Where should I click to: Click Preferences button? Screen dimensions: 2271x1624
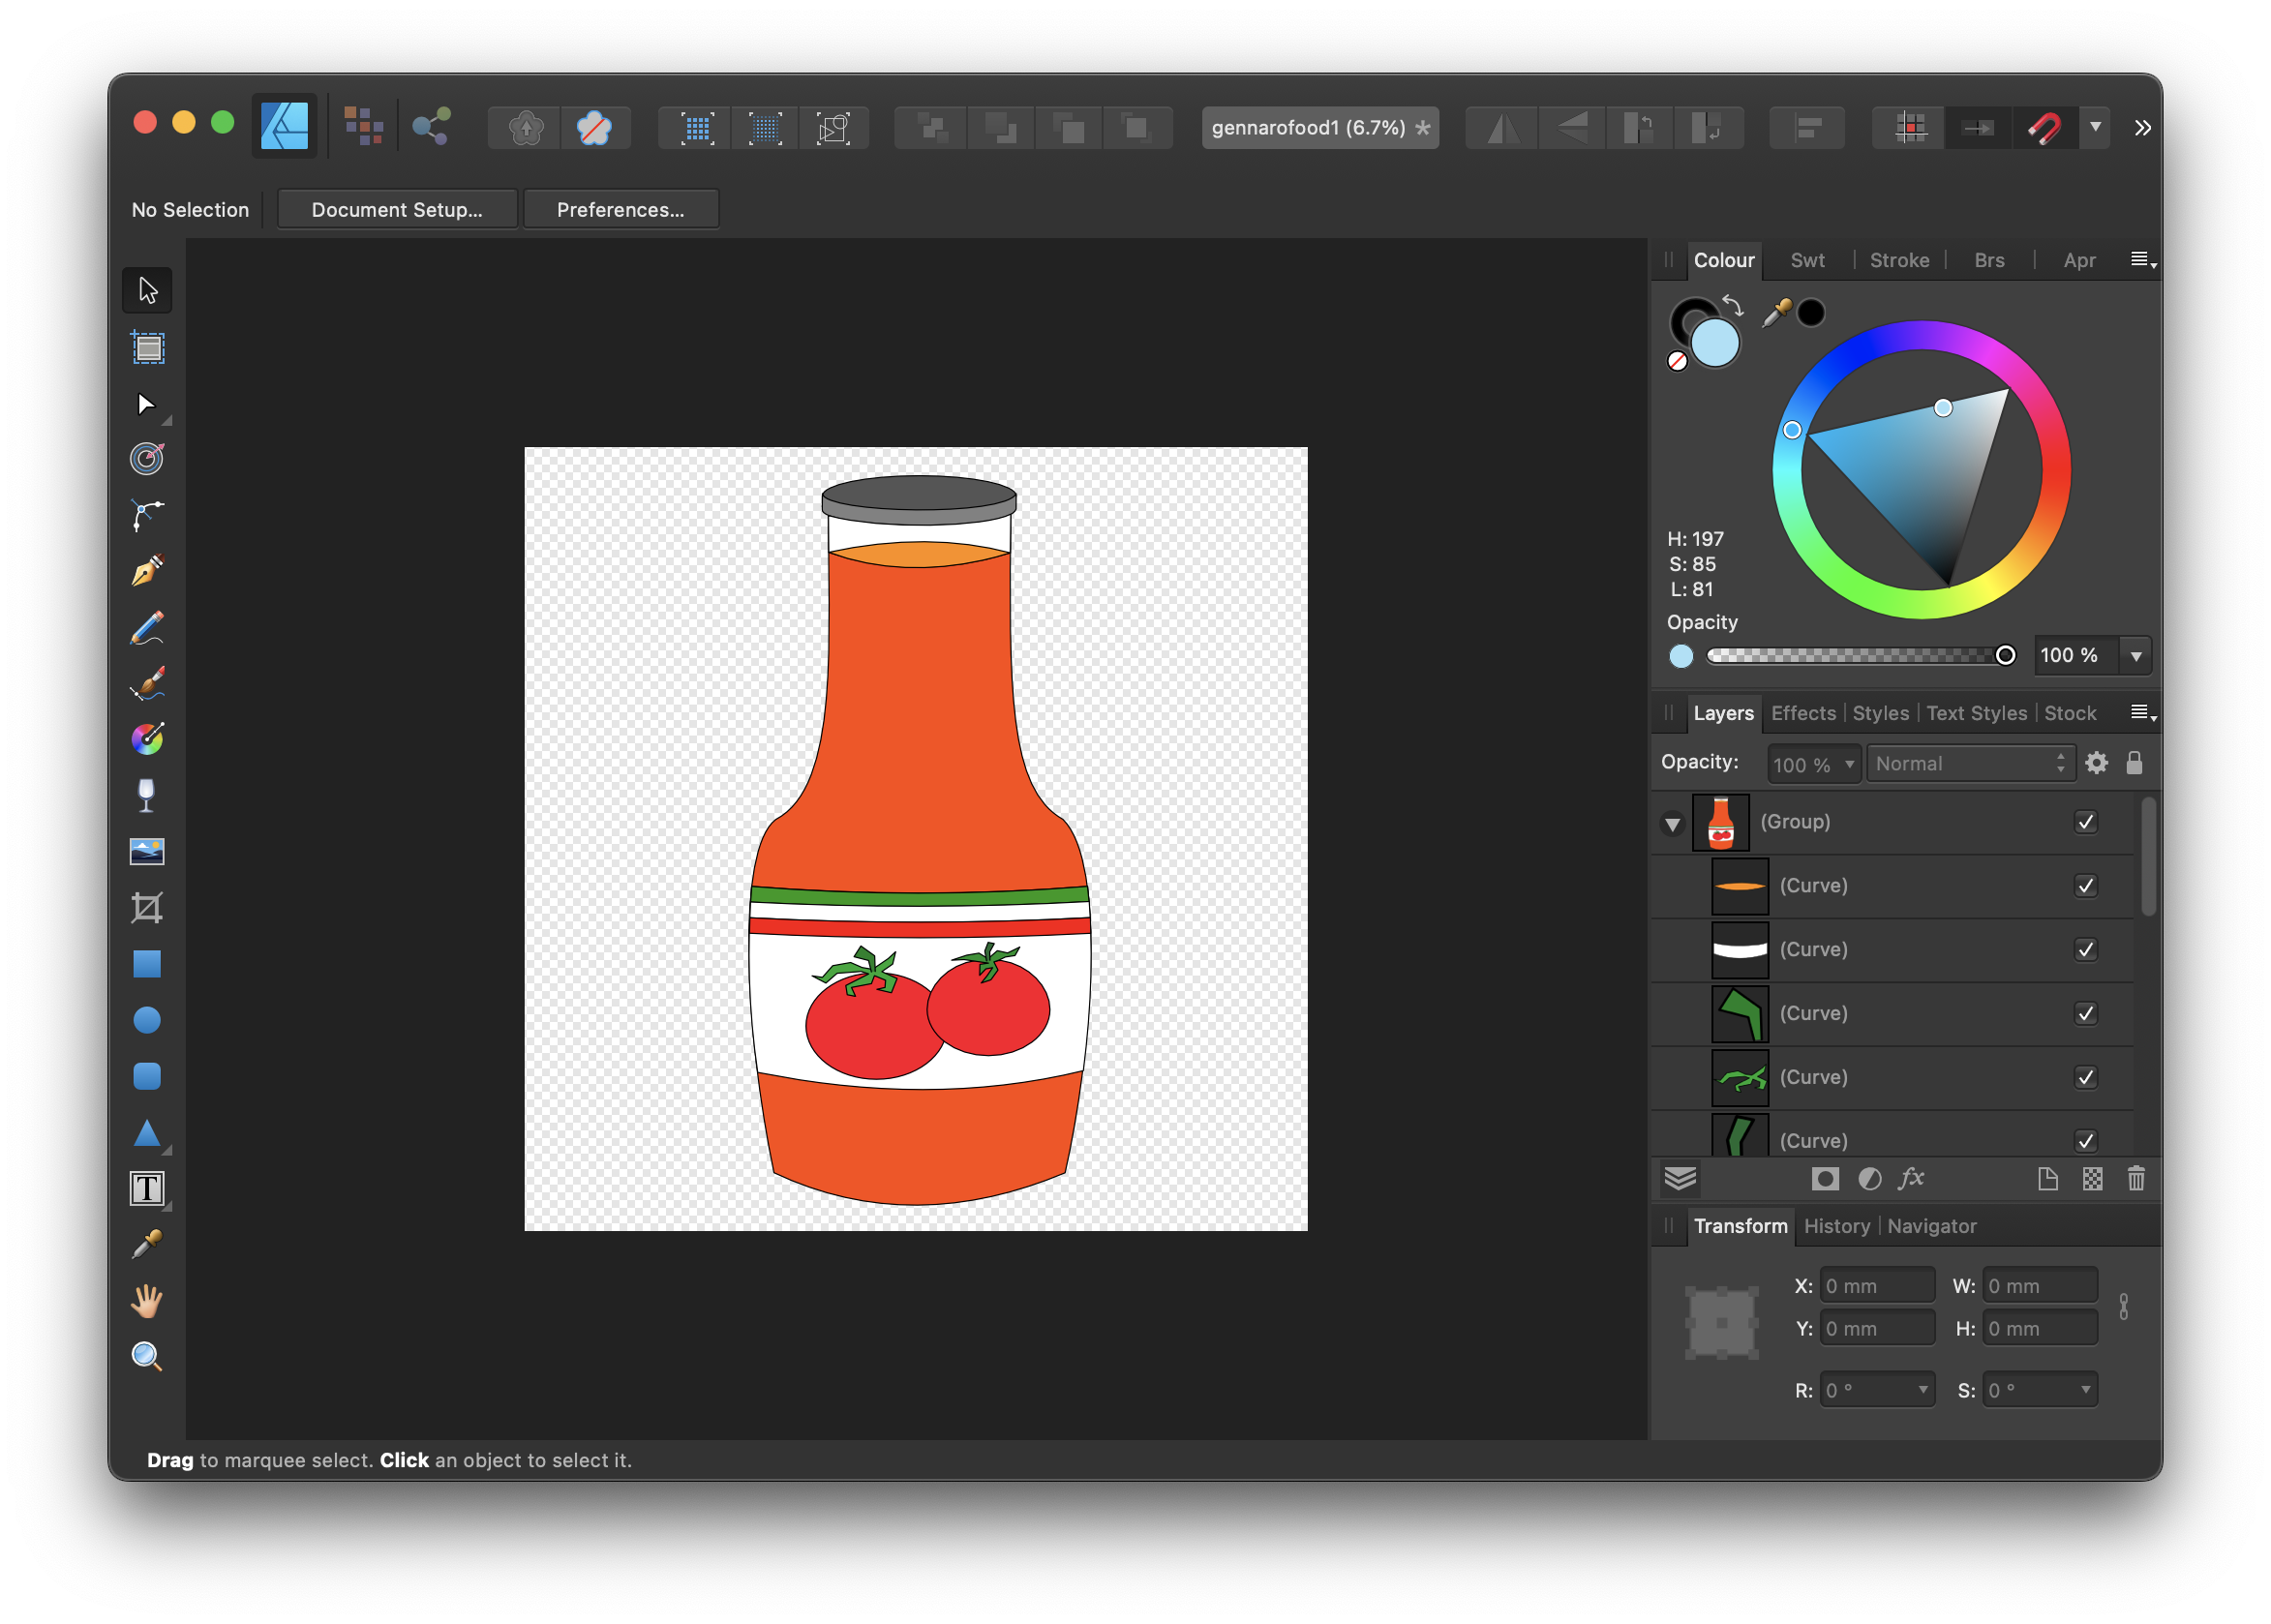click(619, 209)
